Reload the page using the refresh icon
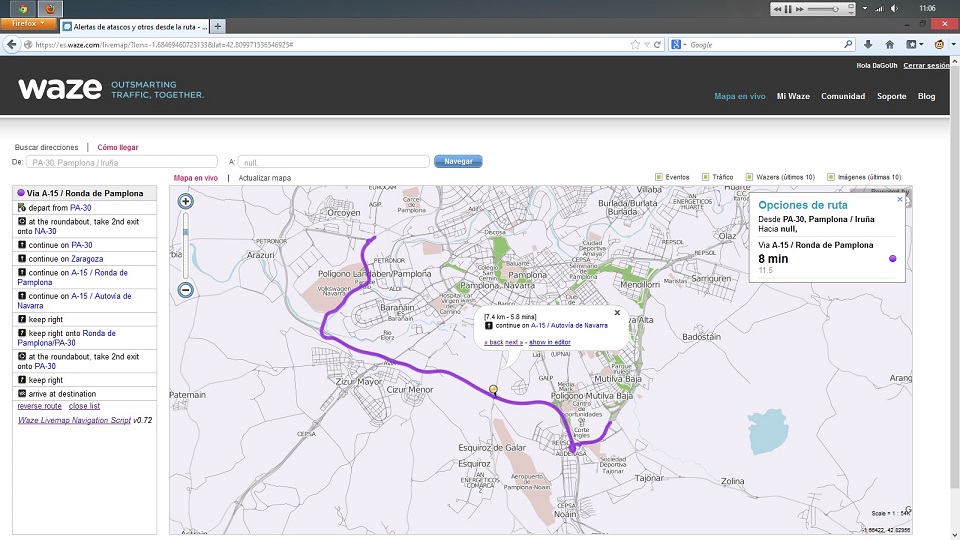The image size is (960, 540). pyautogui.click(x=658, y=44)
